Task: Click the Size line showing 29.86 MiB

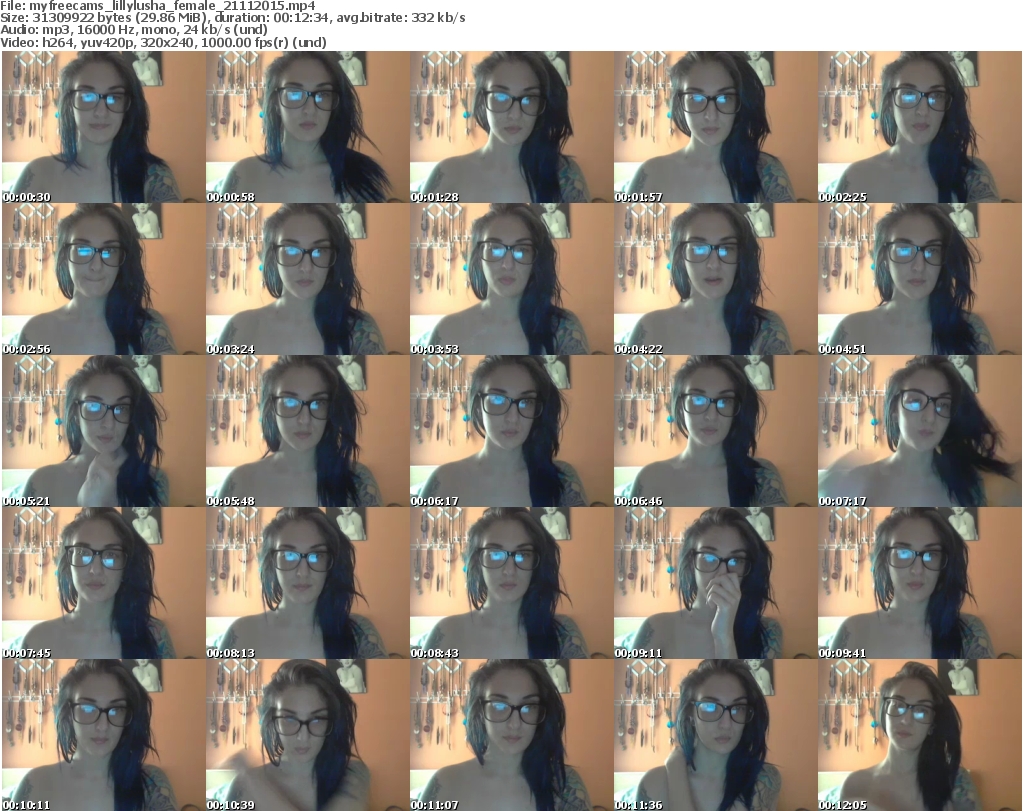Action: click(x=232, y=18)
